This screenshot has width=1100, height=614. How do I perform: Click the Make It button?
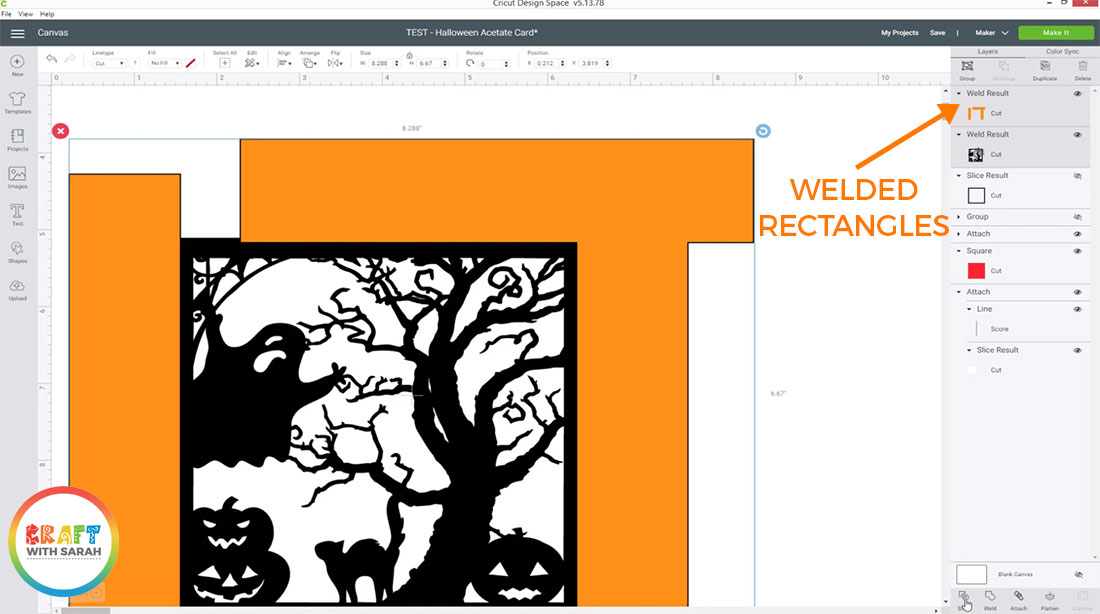click(1055, 33)
